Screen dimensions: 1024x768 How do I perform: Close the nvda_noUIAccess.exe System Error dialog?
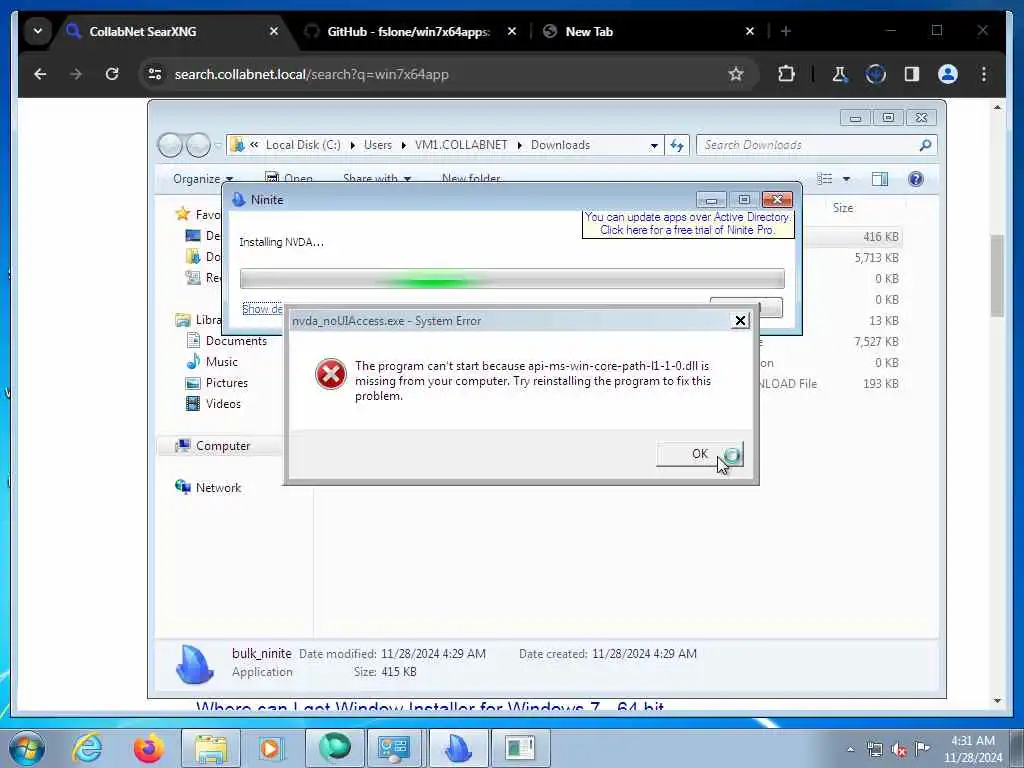740,321
